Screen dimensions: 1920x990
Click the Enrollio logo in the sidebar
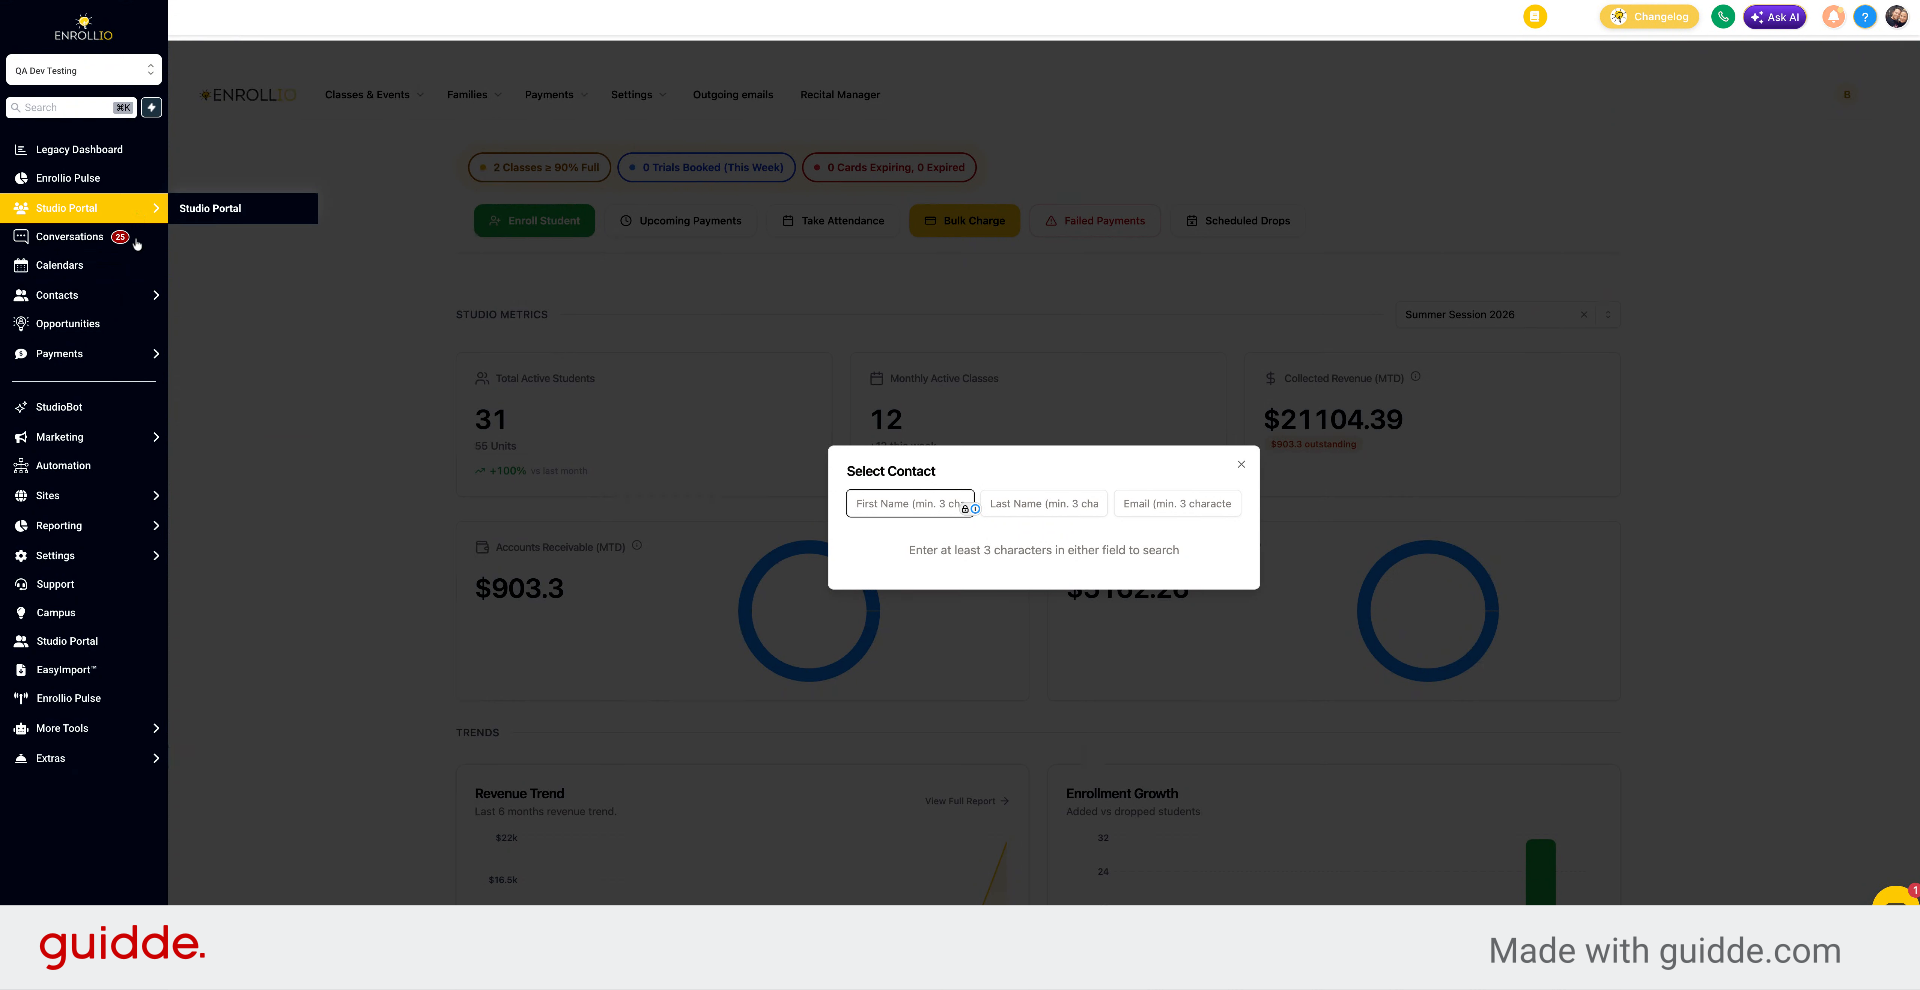pyautogui.click(x=84, y=27)
